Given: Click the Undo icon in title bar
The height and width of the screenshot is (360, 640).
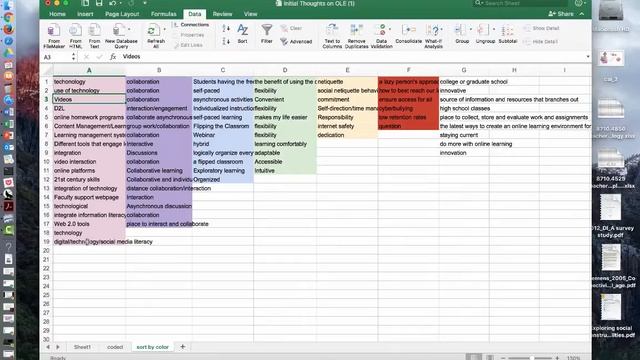Looking at the screenshot, I should [113, 3].
